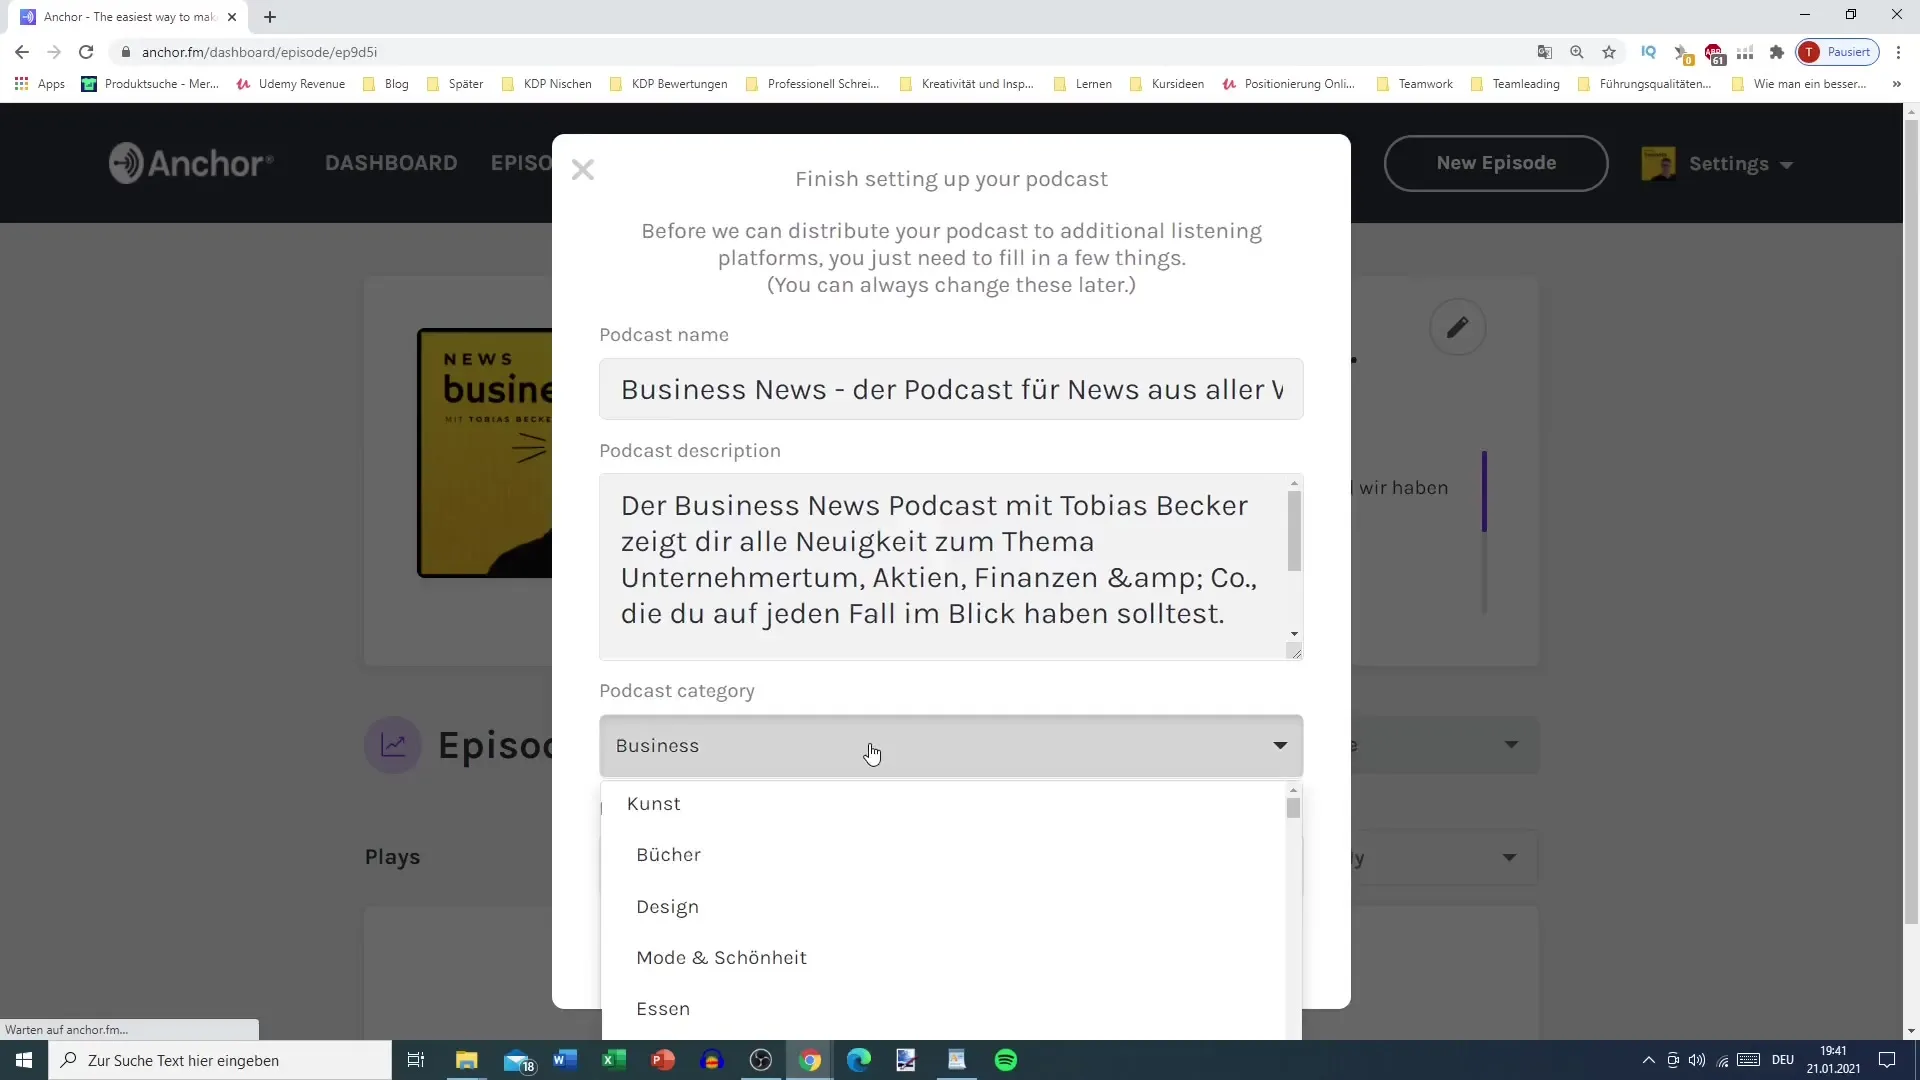Open the Pausiert profile button
Screen dimensions: 1920x1080
(x=1838, y=52)
